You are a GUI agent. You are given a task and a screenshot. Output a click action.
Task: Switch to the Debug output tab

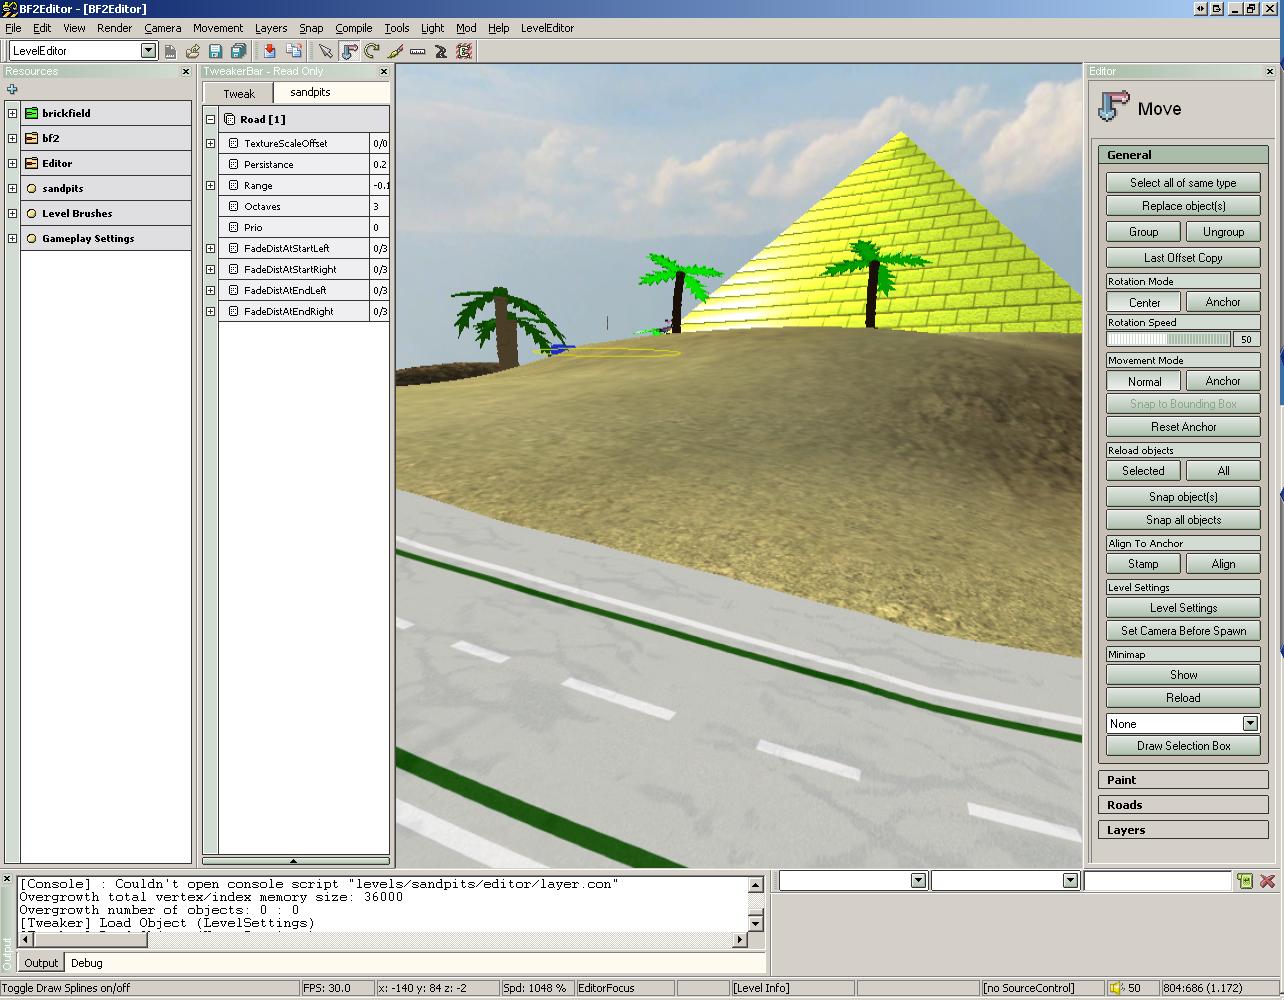coord(86,963)
